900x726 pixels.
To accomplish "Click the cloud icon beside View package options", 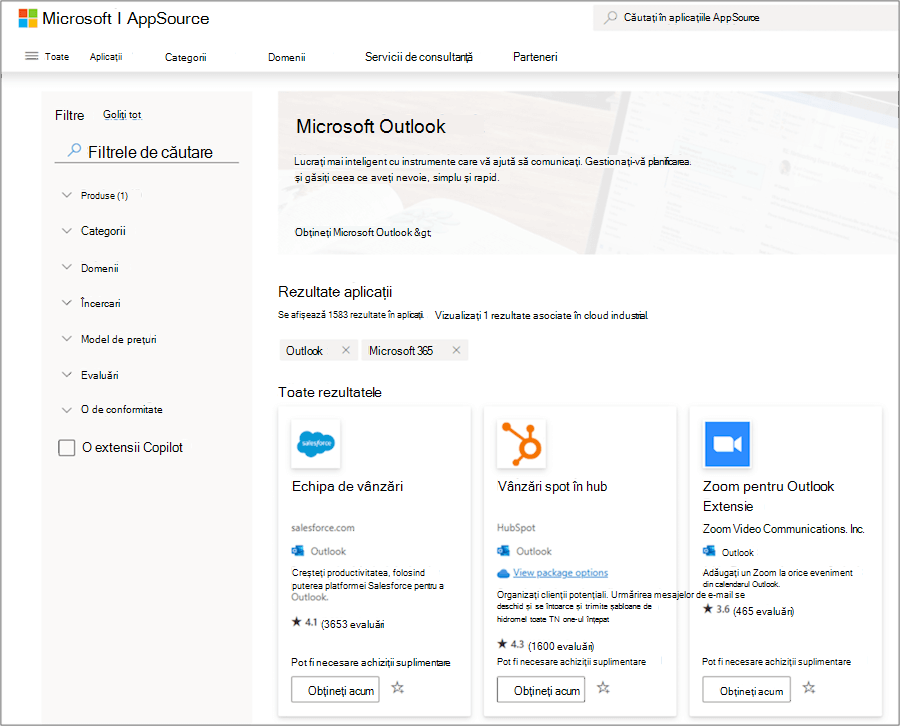I will tap(503, 573).
